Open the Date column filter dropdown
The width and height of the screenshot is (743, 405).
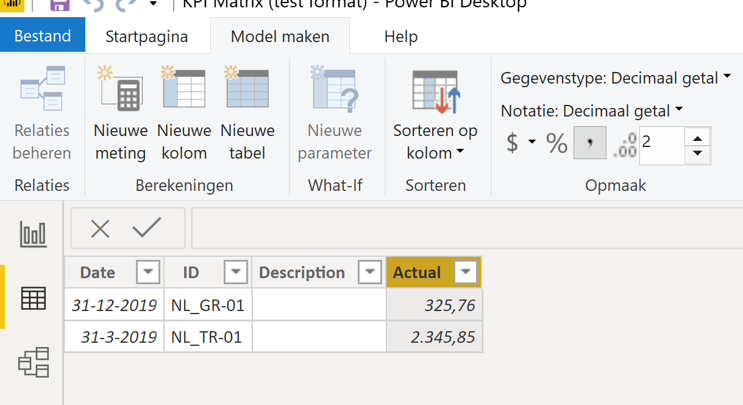pyautogui.click(x=148, y=272)
